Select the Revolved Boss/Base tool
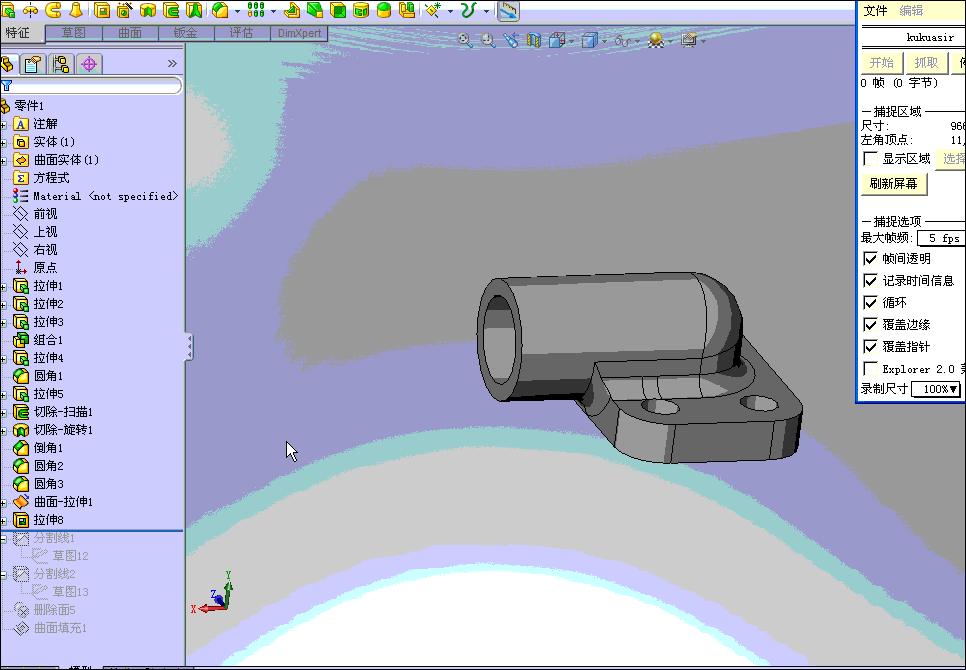The height and width of the screenshot is (670, 966). (x=30, y=10)
